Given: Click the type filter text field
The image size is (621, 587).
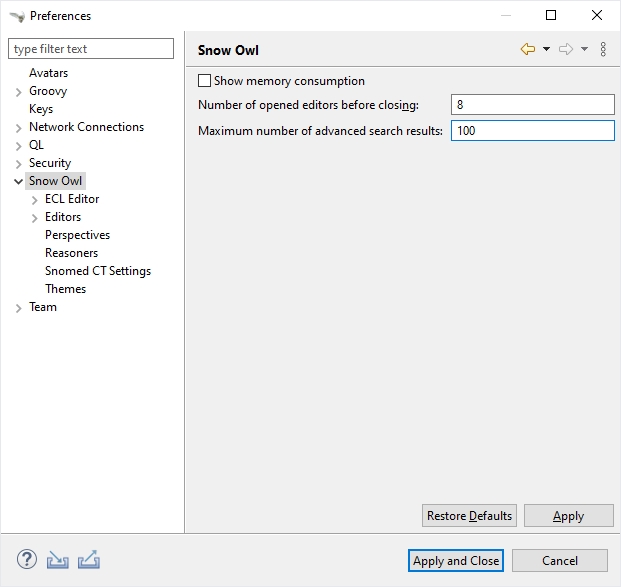Looking at the screenshot, I should (x=91, y=49).
